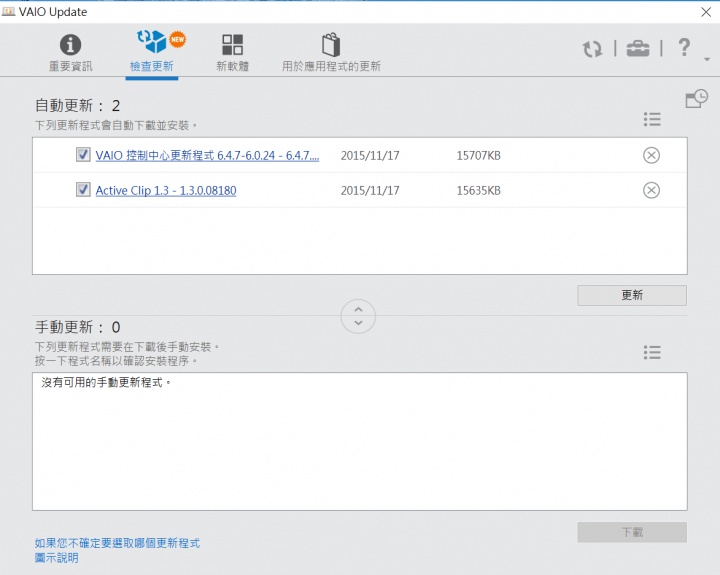720x575 pixels.
Task: Click the shopping bag icon
Action: [331, 45]
